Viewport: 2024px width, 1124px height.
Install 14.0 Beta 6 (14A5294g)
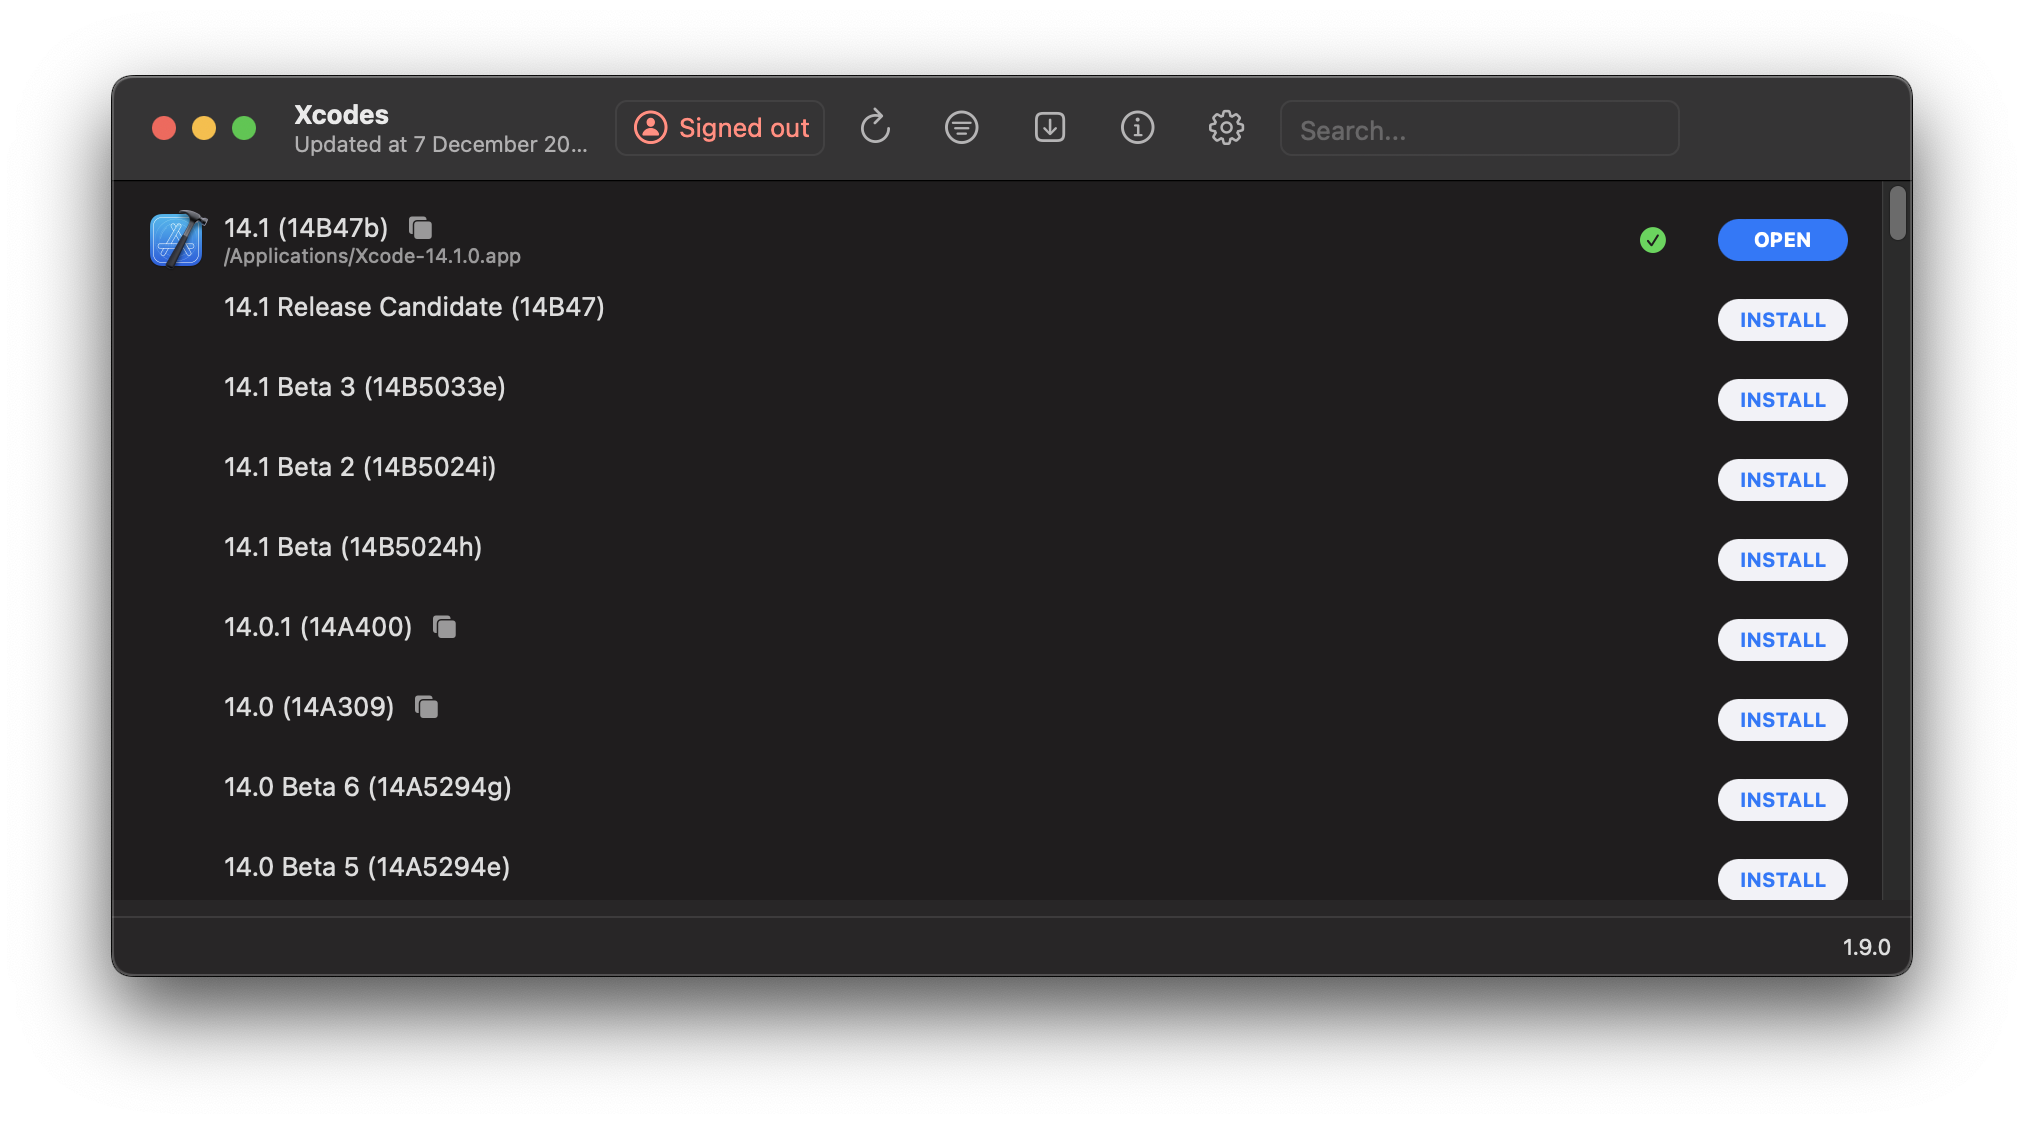(1782, 800)
